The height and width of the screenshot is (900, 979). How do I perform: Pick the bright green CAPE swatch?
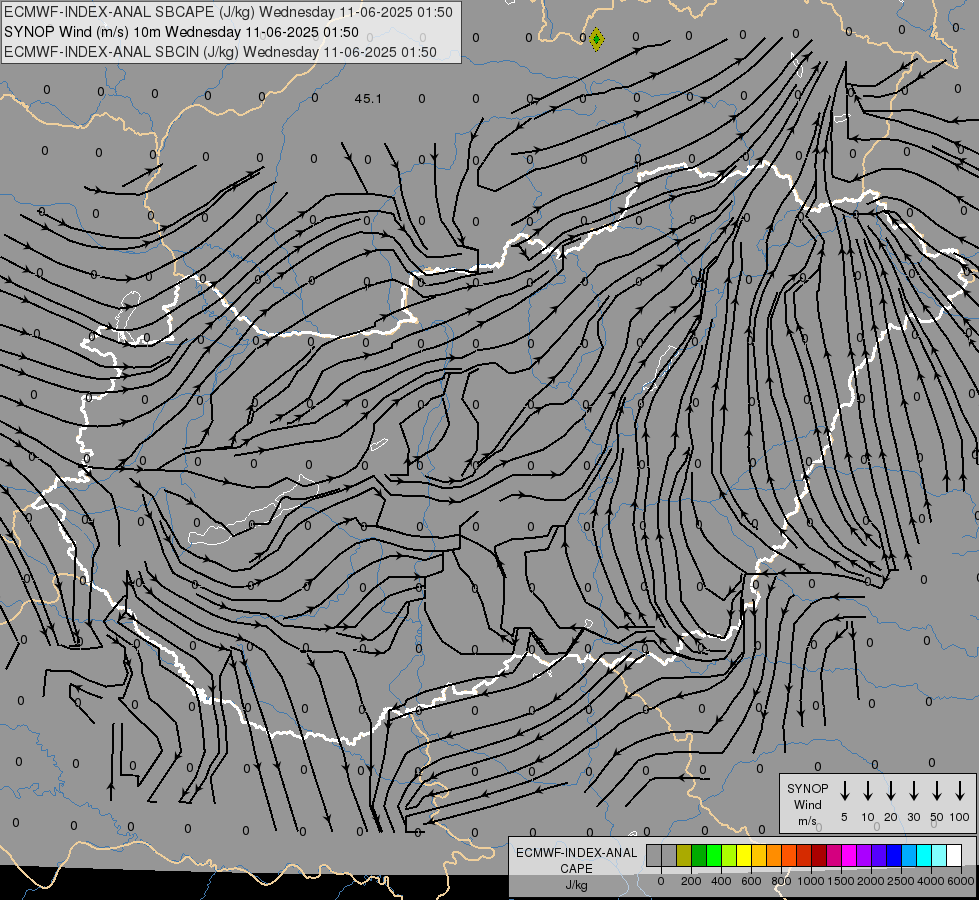[714, 855]
